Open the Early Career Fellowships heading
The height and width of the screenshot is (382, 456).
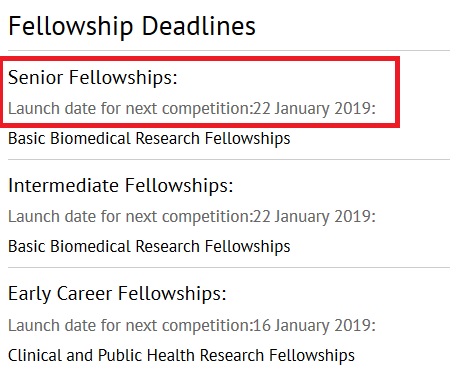pyautogui.click(x=117, y=294)
